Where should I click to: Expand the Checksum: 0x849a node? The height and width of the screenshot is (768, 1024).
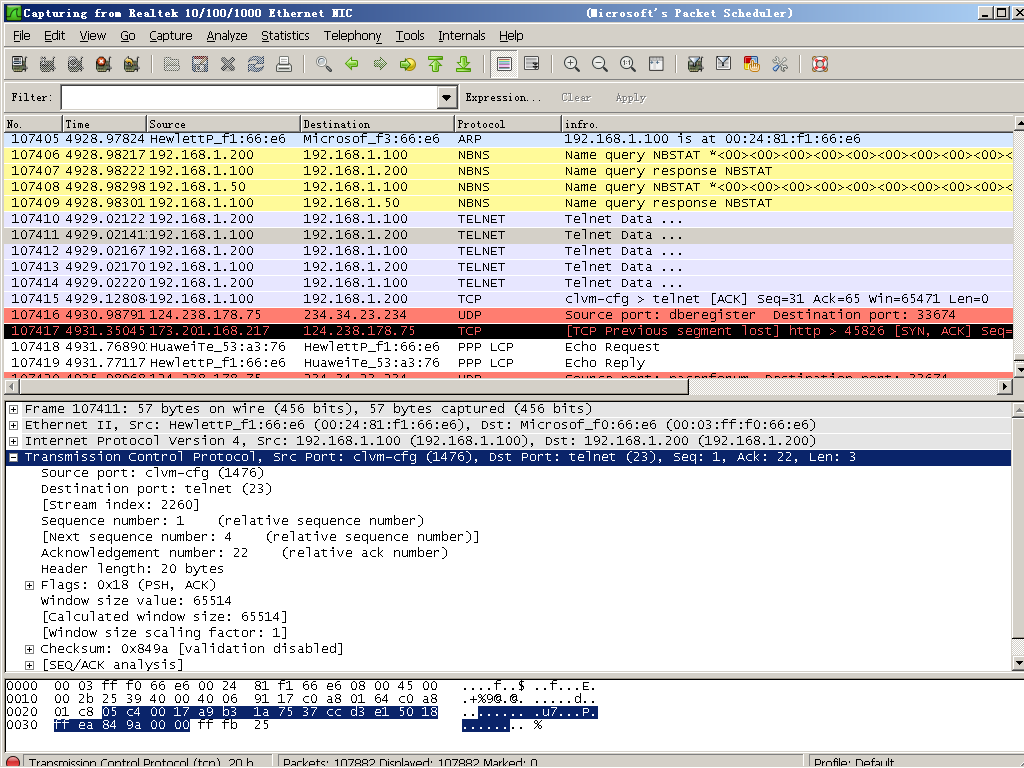tap(29, 649)
